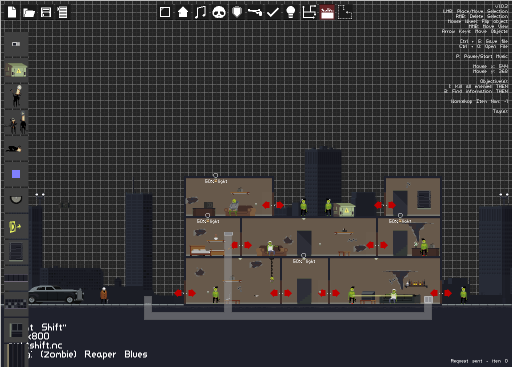Select the green dumpster on the rooftop
512x367 pixels.
click(344, 210)
